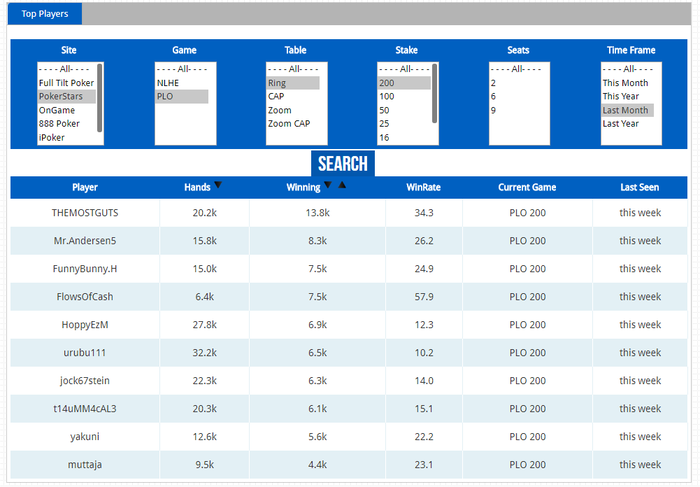This screenshot has width=700, height=487.
Task: Pick Ring in Table list
Action: click(293, 83)
